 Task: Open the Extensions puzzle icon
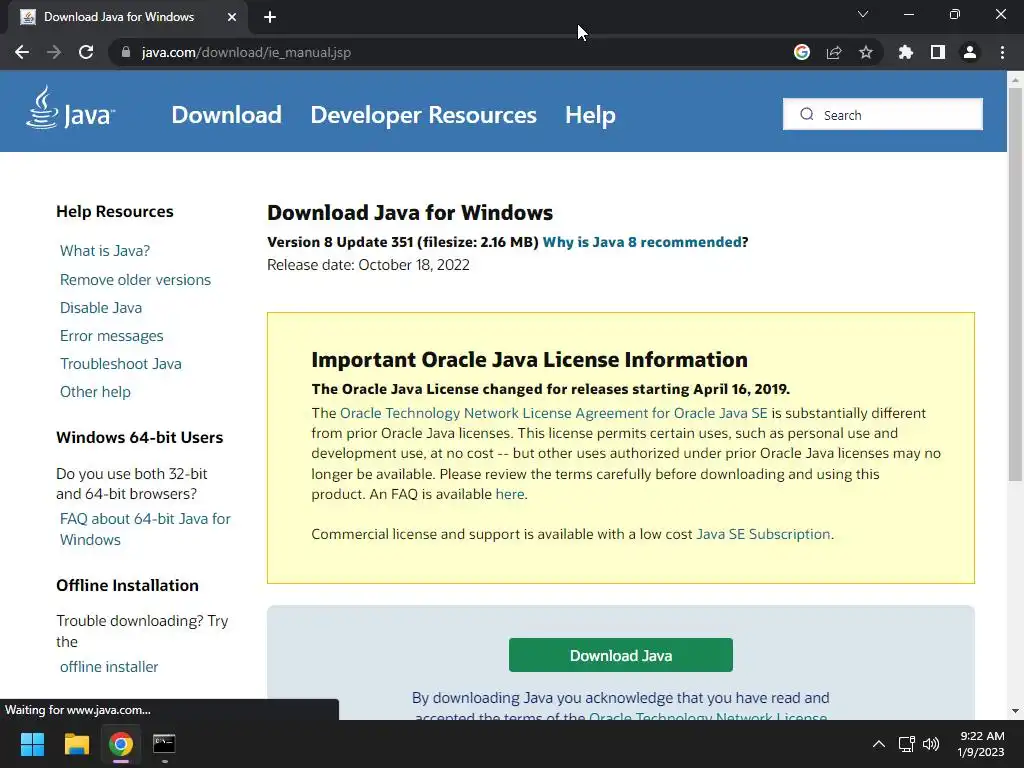[905, 52]
